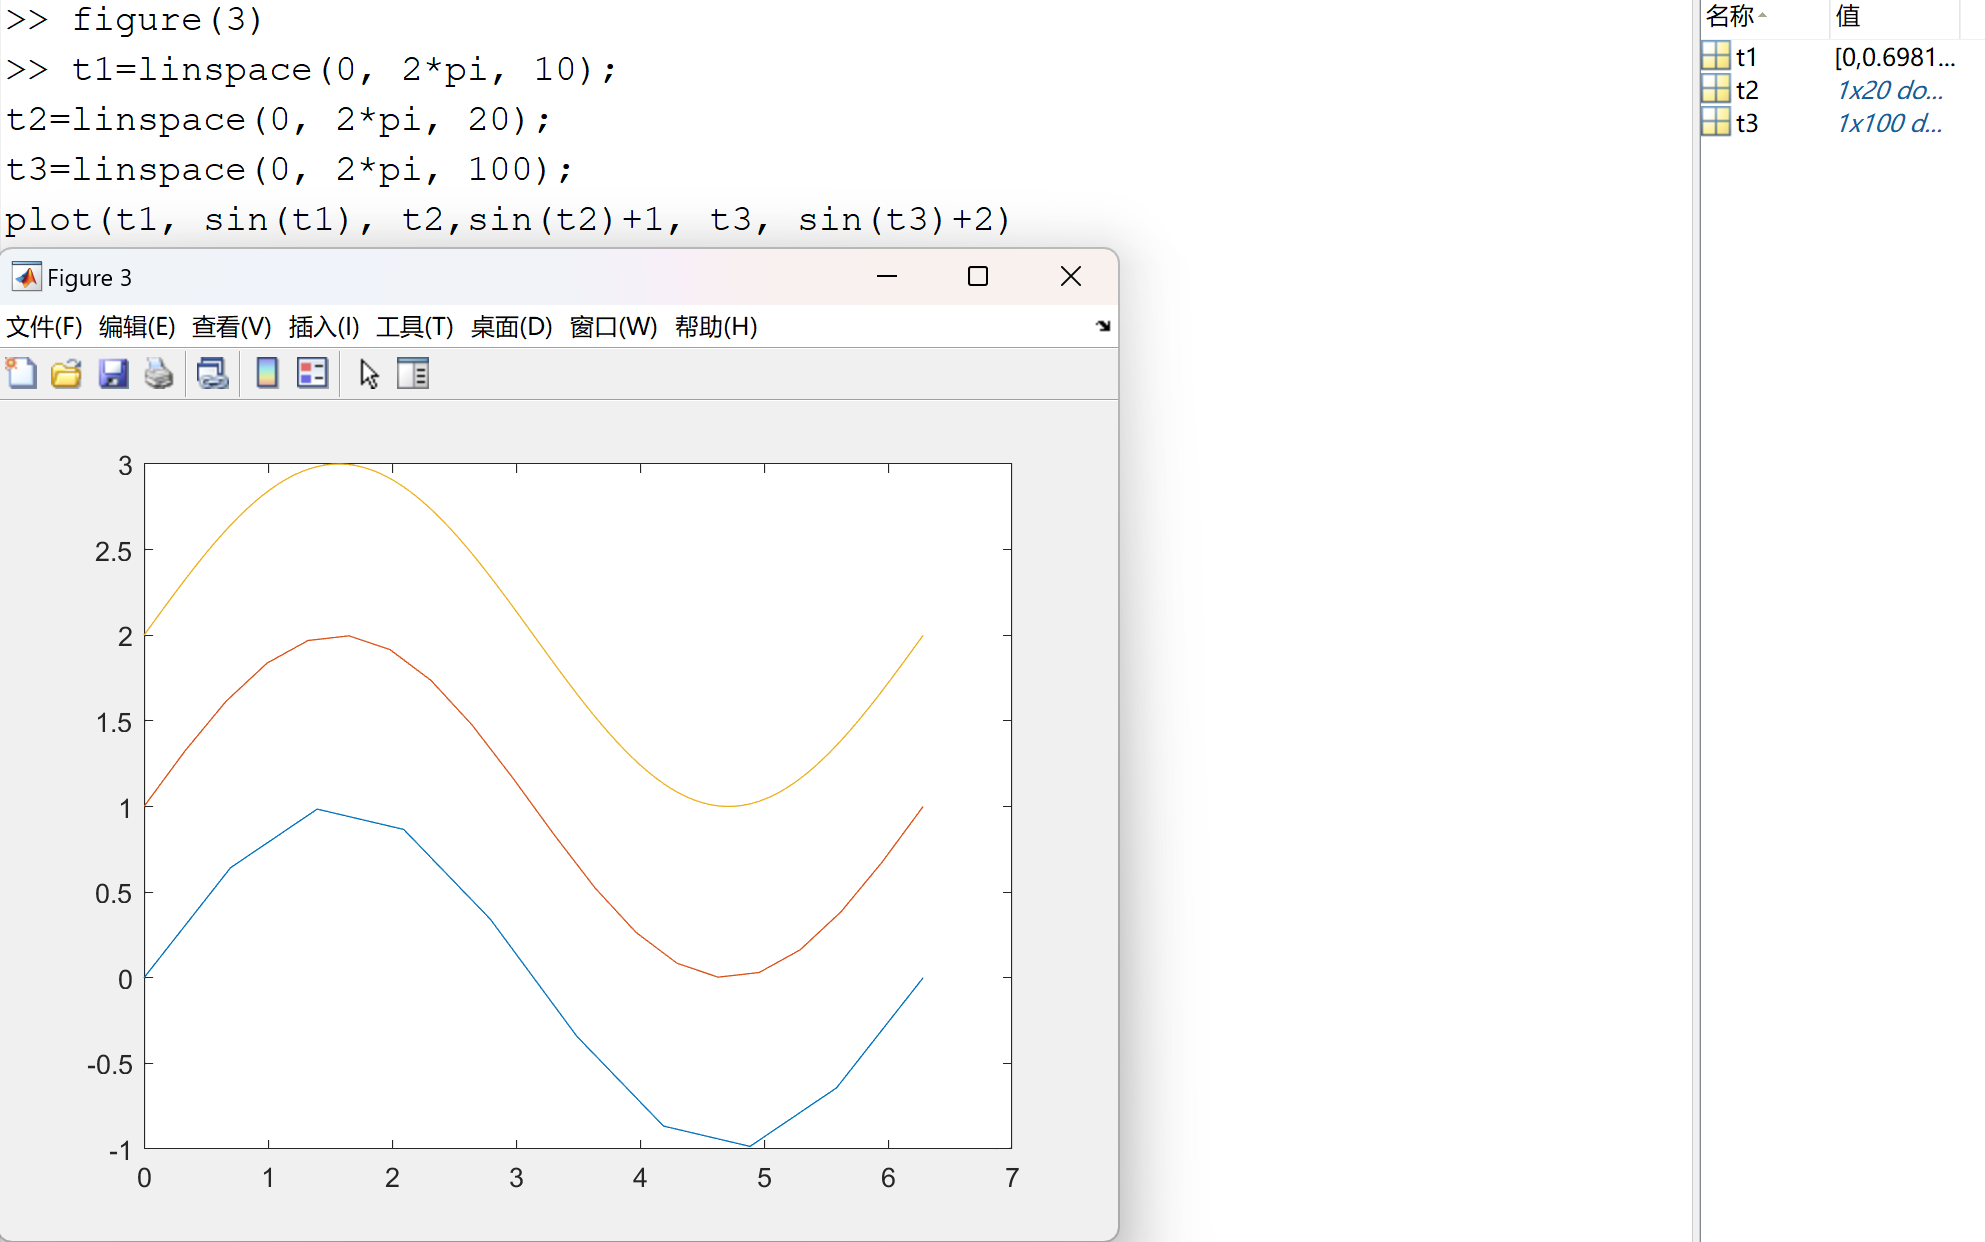Click the t2=linspace command line
The height and width of the screenshot is (1242, 1985).
click(279, 119)
